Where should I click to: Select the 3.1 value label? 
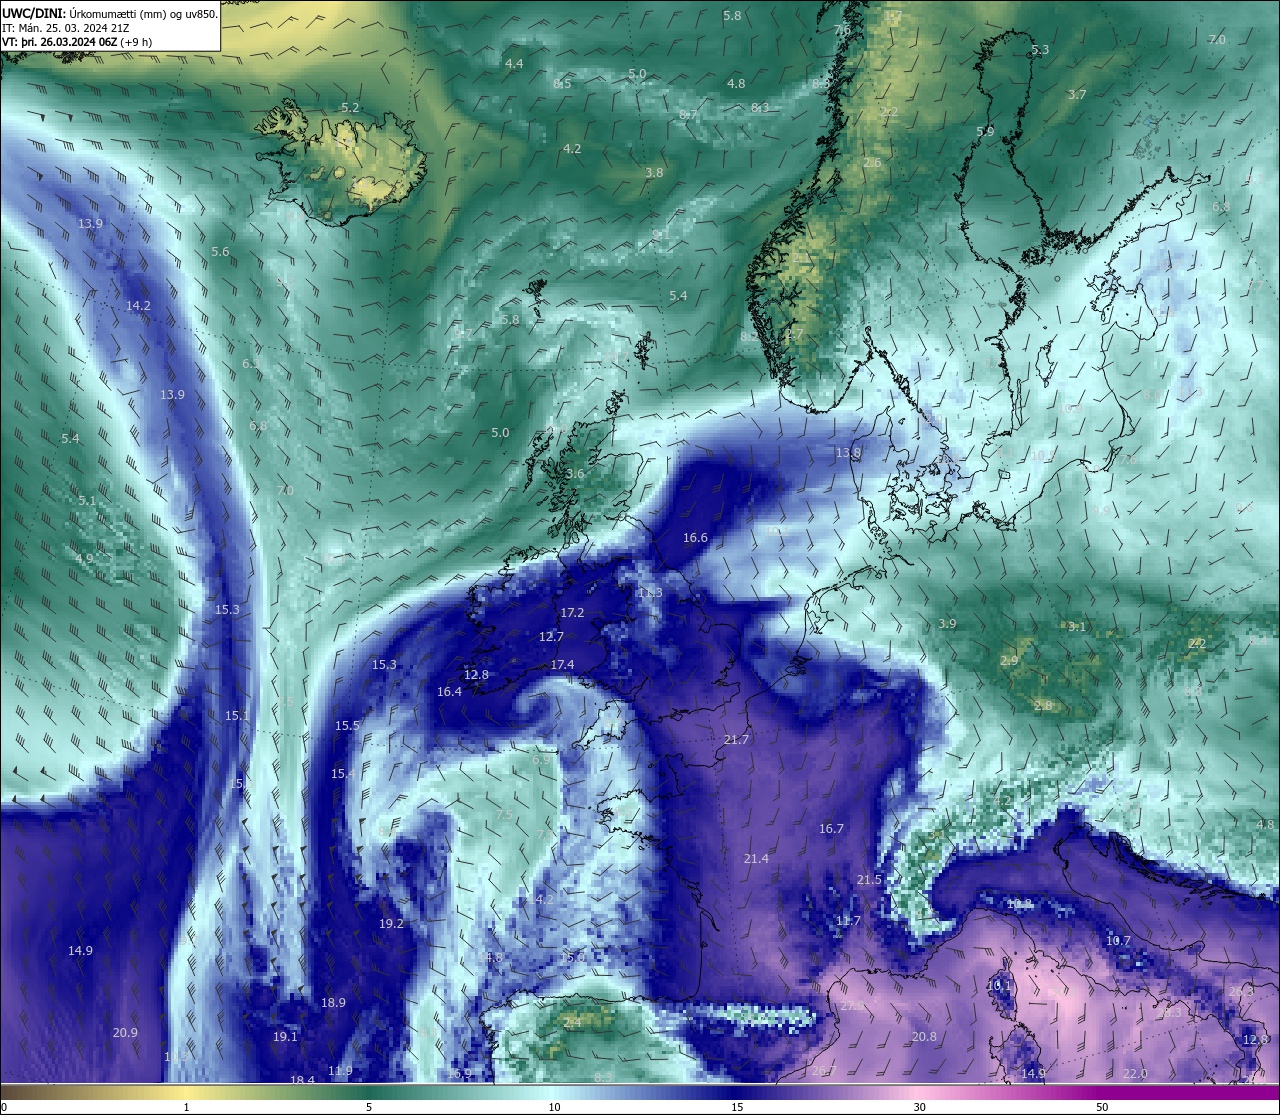click(x=1076, y=626)
